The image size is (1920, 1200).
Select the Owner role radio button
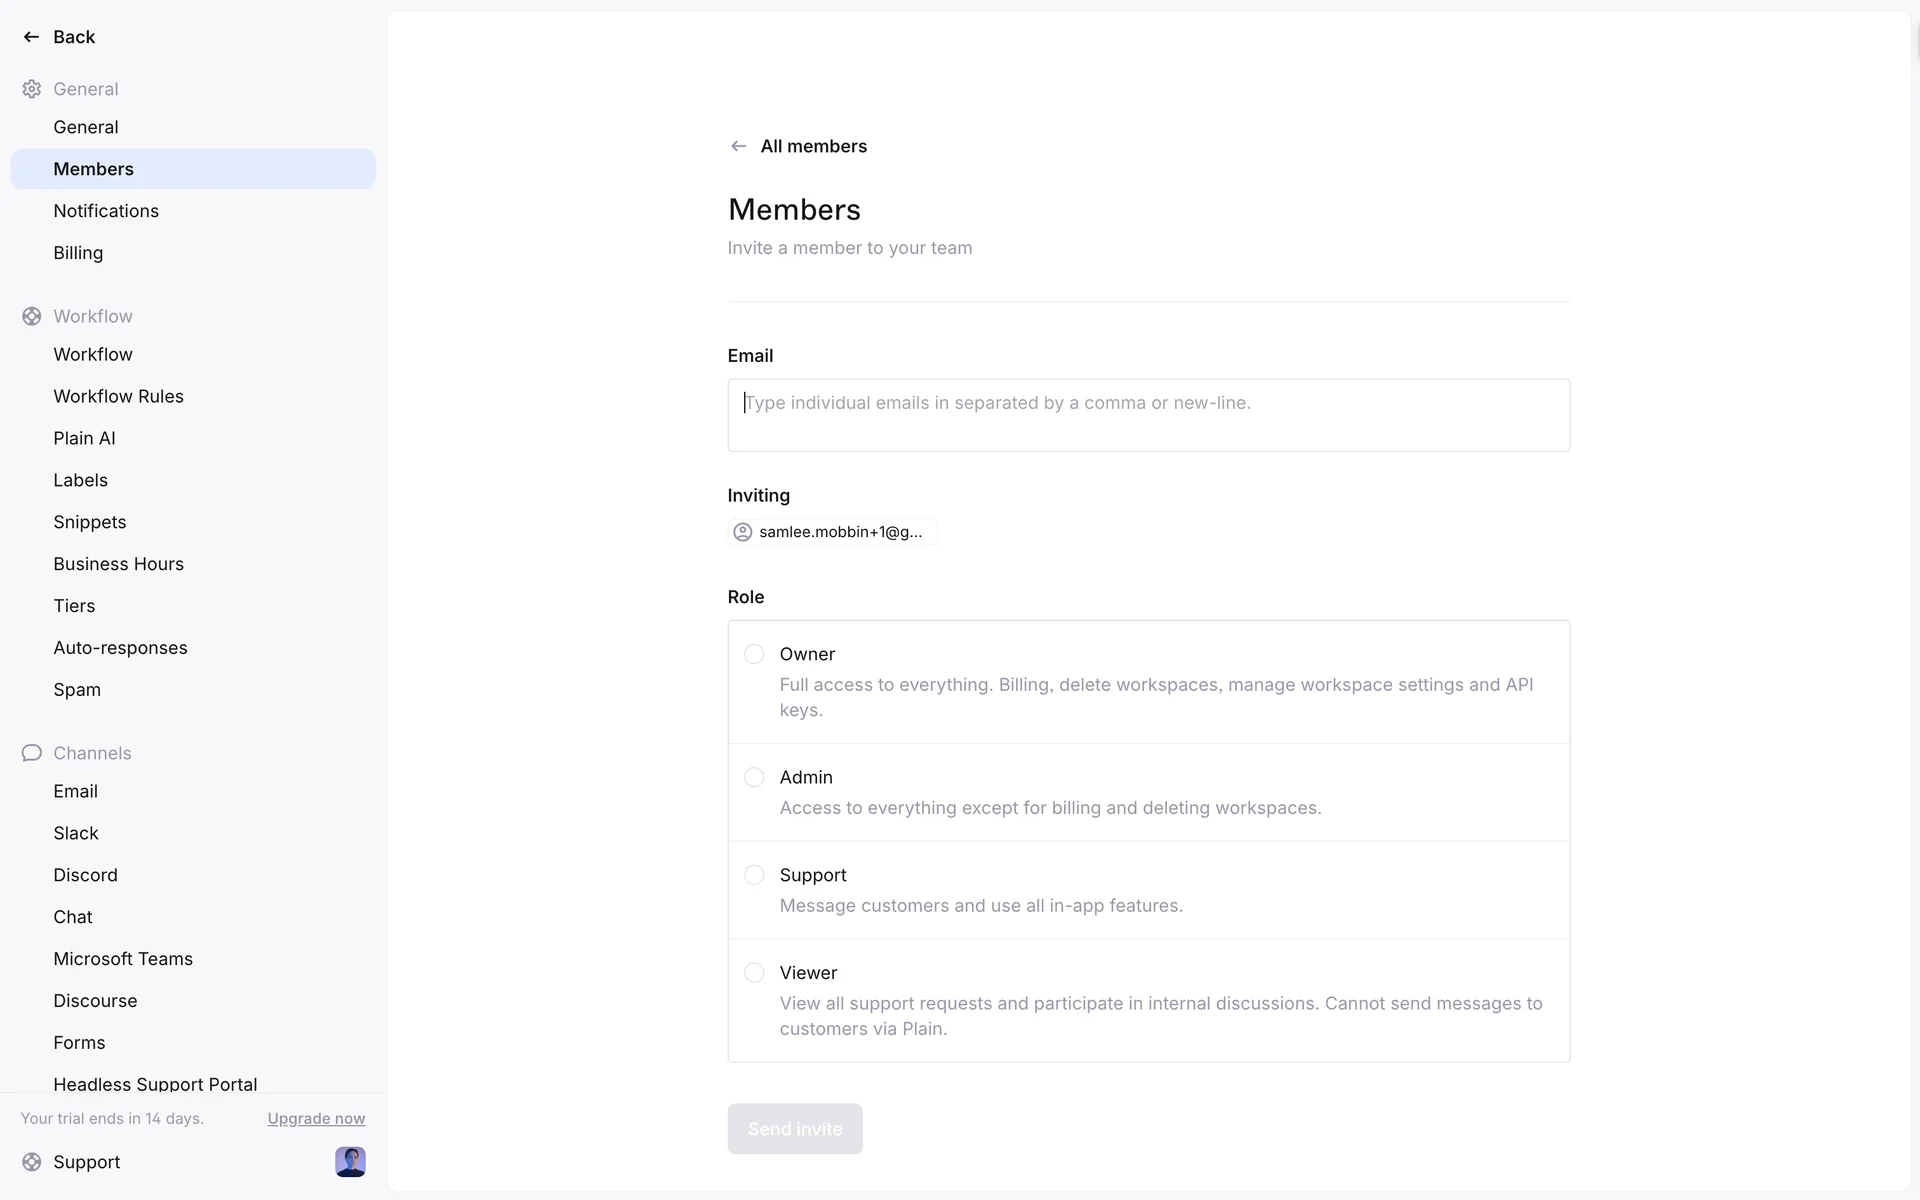click(754, 654)
